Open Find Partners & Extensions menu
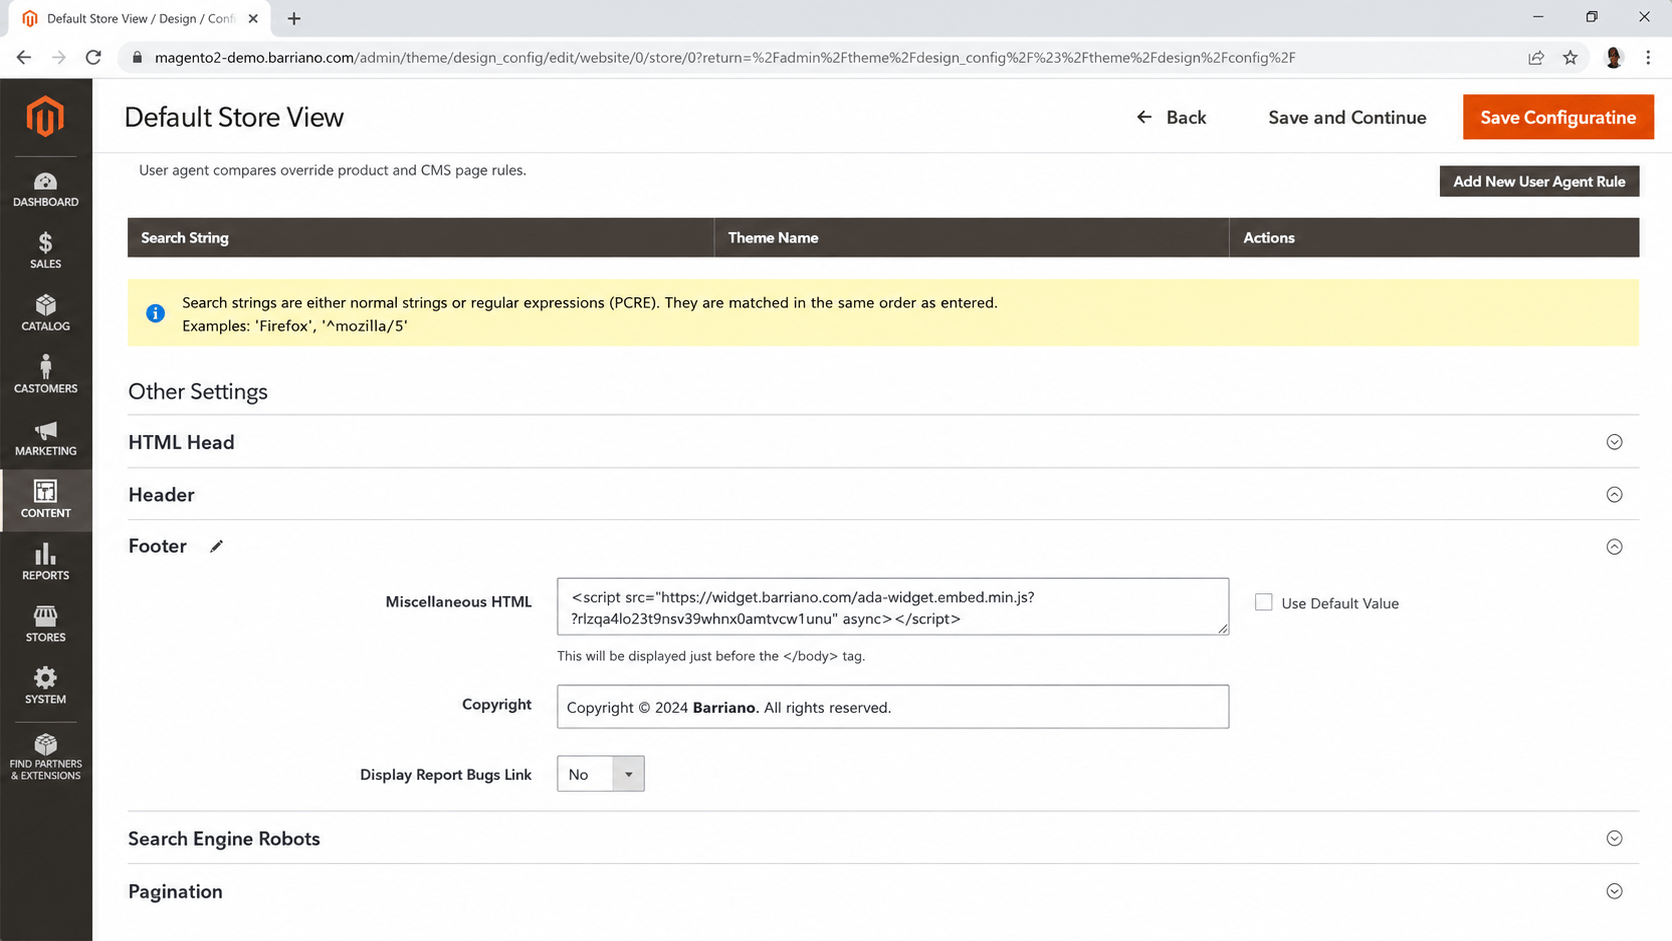This screenshot has width=1672, height=941. point(45,756)
